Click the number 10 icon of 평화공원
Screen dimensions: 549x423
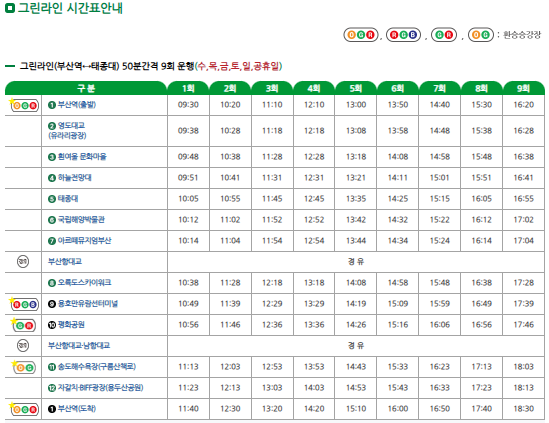point(52,325)
